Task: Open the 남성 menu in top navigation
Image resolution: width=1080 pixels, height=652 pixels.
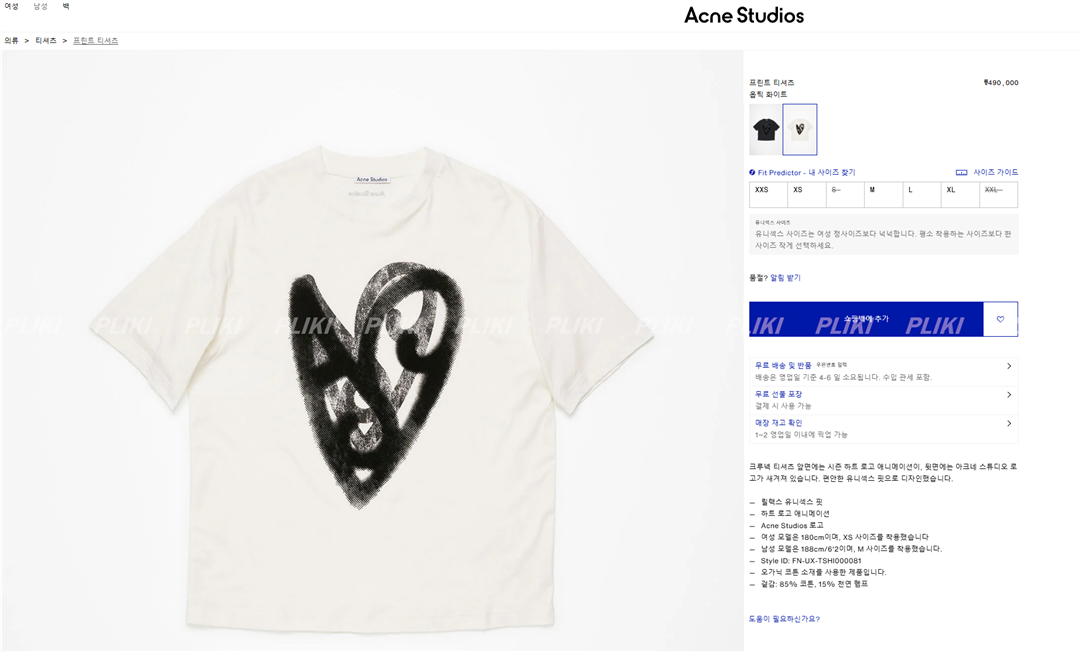Action: [x=41, y=6]
